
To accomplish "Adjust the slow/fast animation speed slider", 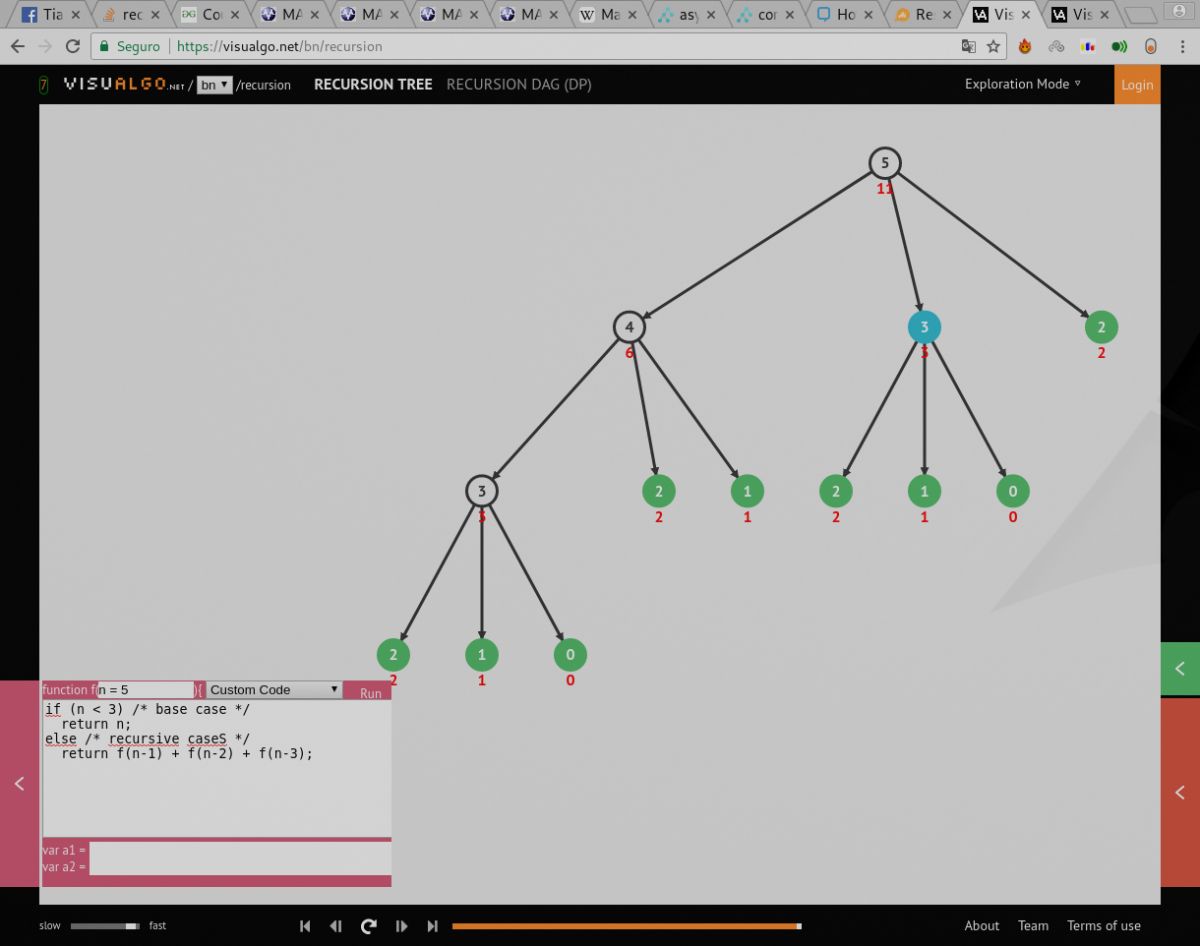I will [x=105, y=926].
